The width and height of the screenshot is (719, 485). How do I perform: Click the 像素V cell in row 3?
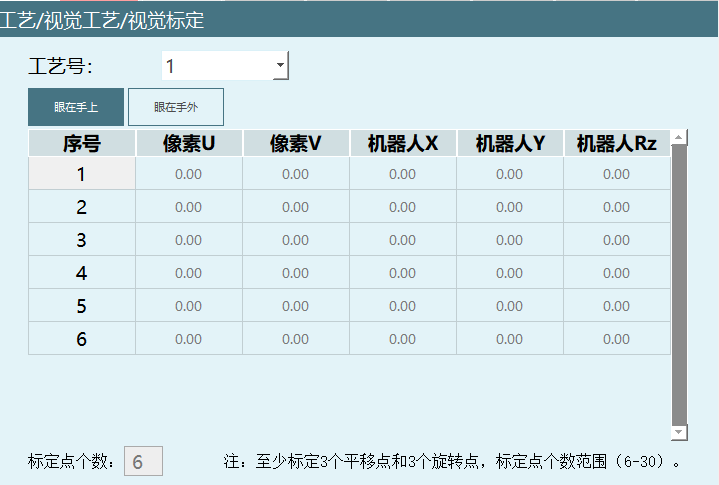click(x=296, y=240)
